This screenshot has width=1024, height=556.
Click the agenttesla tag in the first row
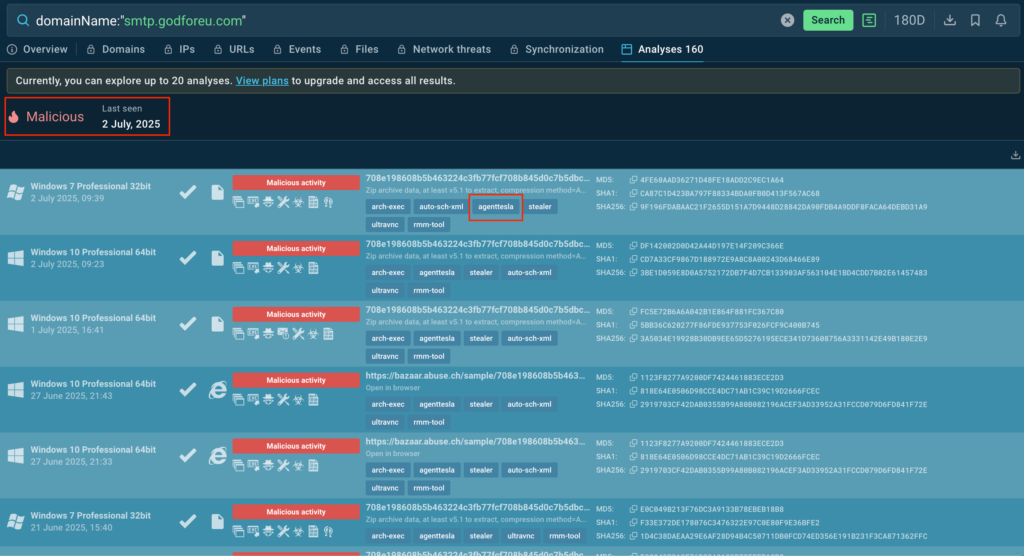click(496, 207)
